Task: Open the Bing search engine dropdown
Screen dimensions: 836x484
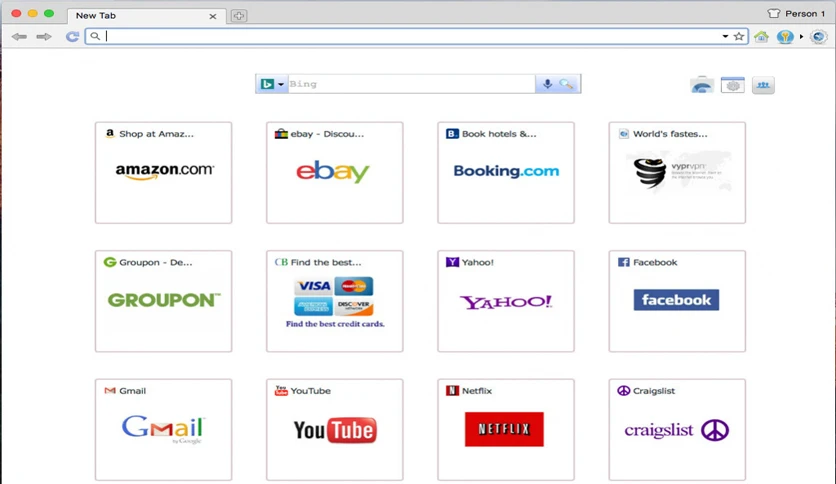Action: 272,84
